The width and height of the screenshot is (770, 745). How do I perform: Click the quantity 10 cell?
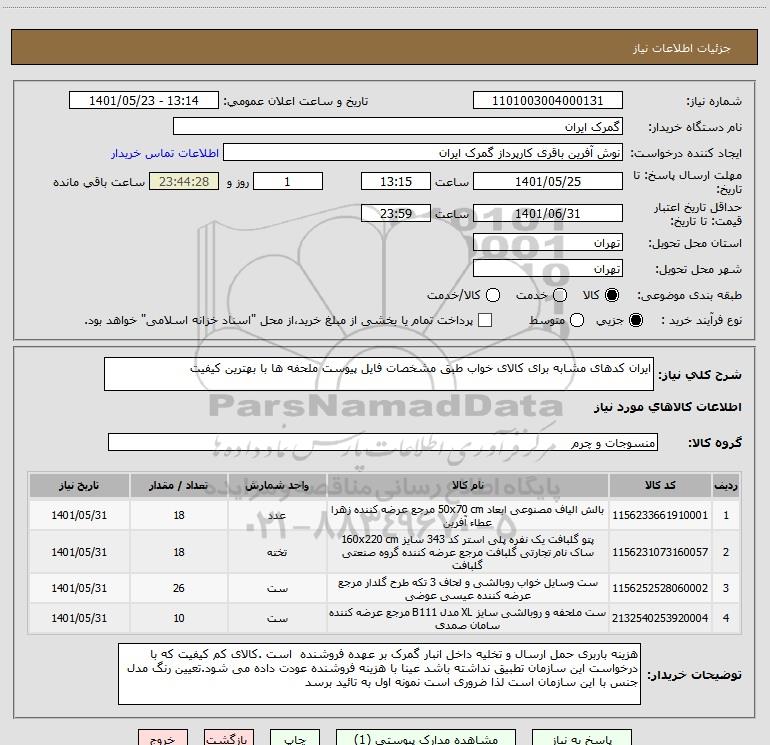tap(179, 618)
